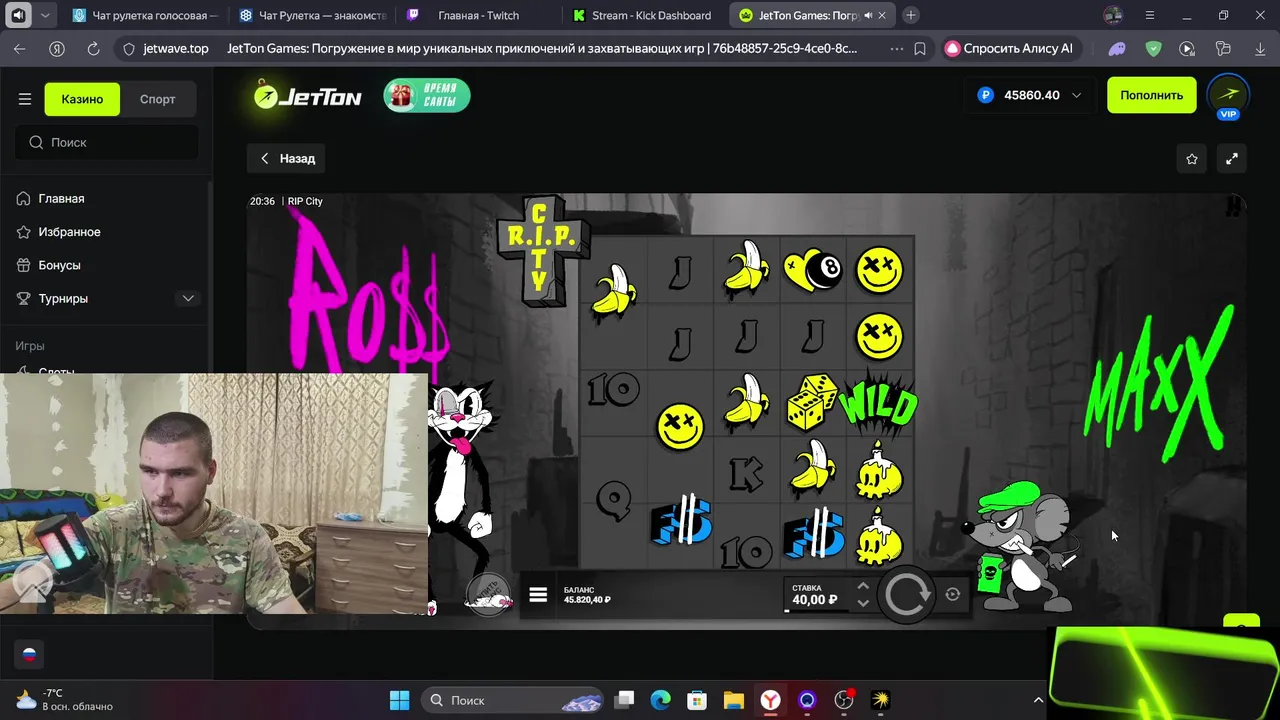The width and height of the screenshot is (1280, 720).
Task: Switch to the Спорт tab
Action: click(x=157, y=99)
